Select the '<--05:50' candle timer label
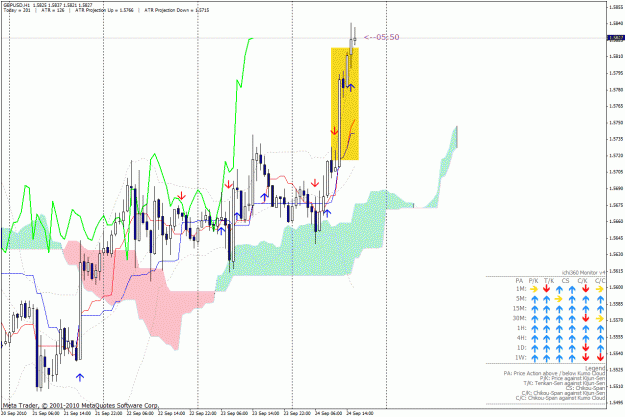 [381, 37]
